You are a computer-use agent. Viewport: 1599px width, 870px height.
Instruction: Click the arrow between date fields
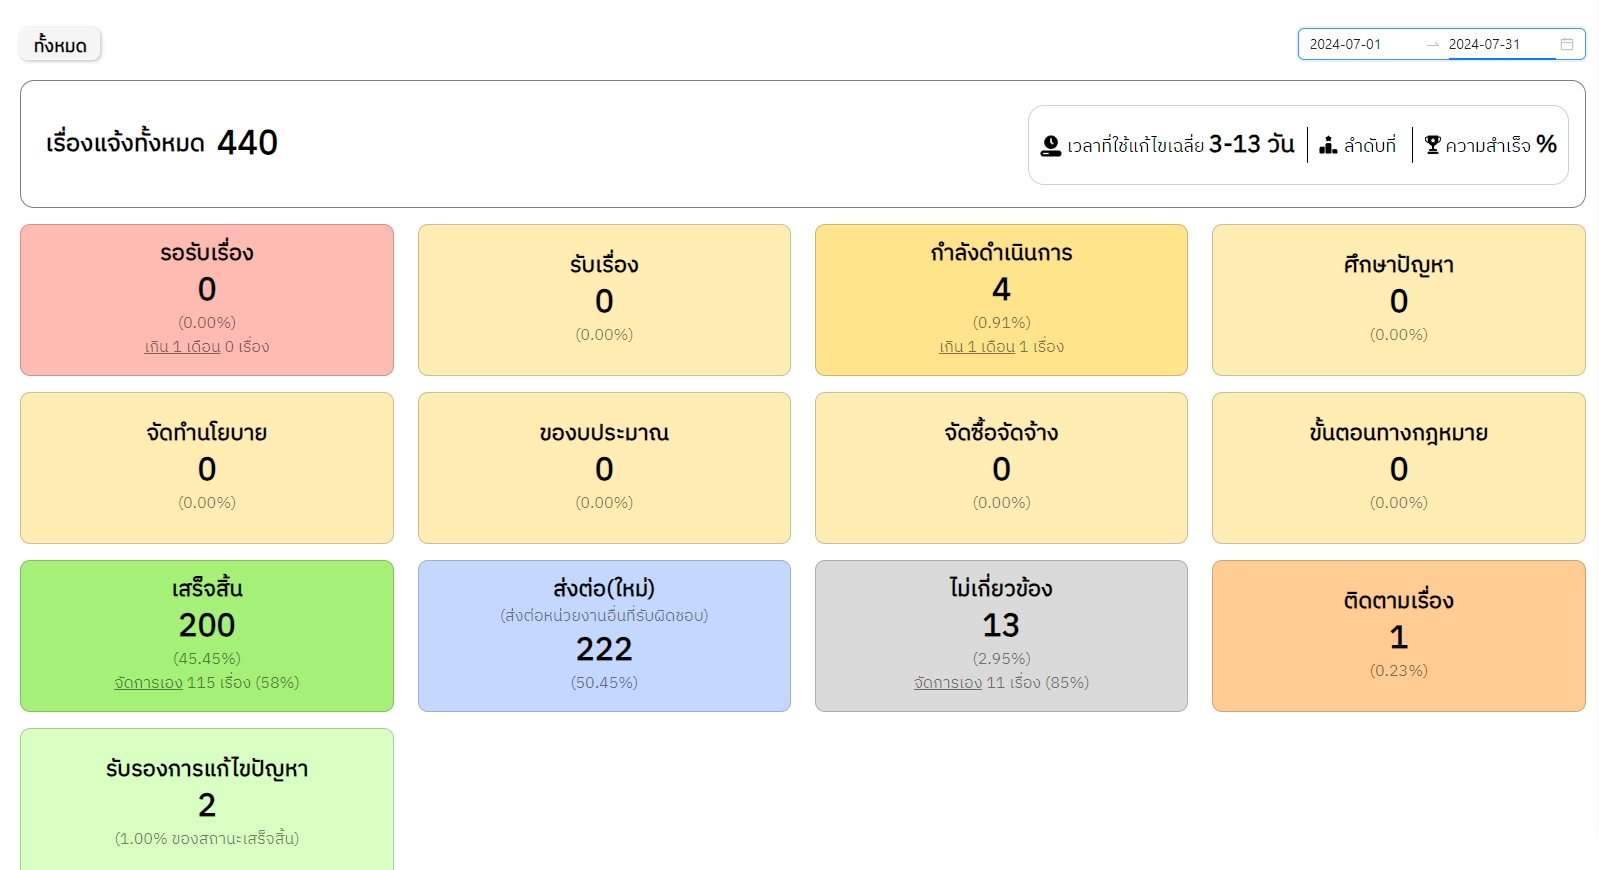point(1432,44)
